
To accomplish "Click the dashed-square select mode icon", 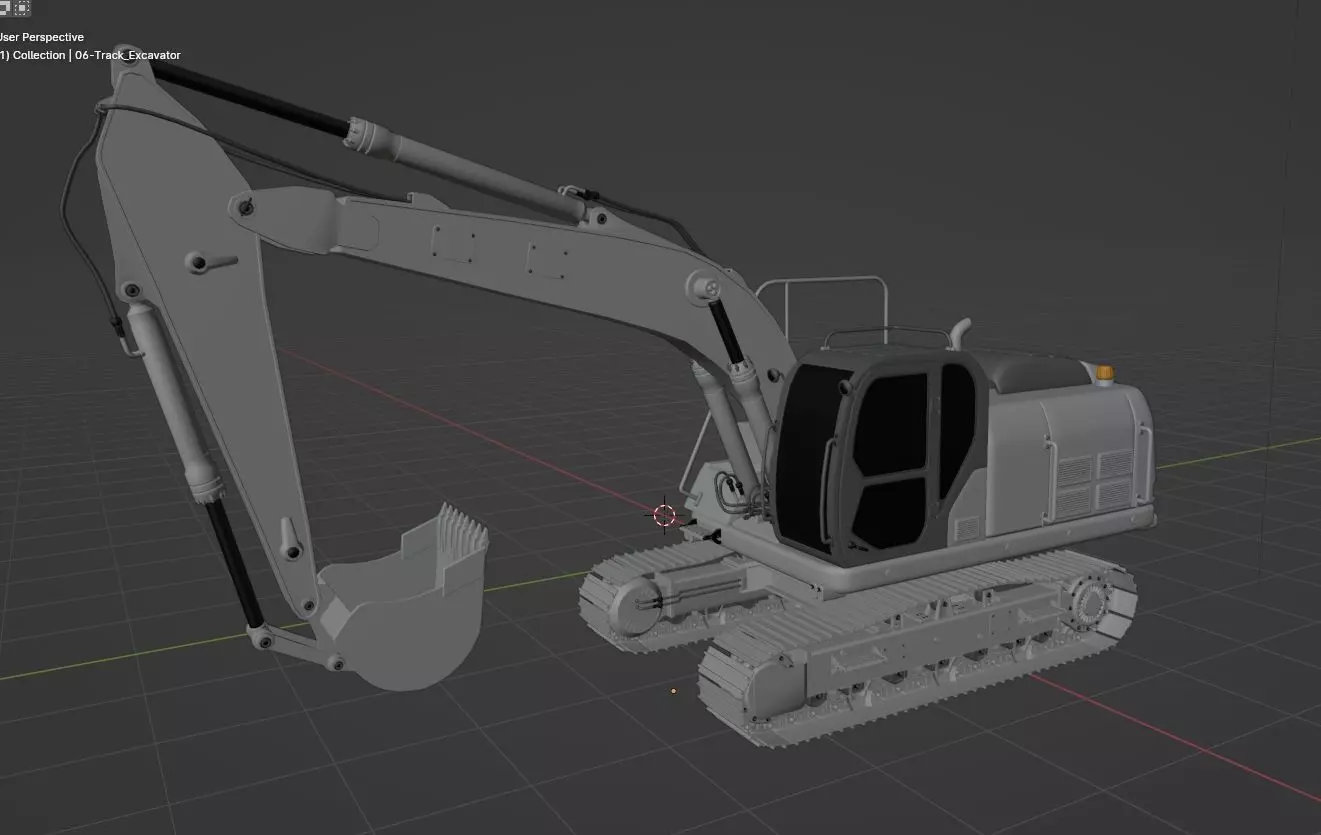I will pyautogui.click(x=22, y=7).
